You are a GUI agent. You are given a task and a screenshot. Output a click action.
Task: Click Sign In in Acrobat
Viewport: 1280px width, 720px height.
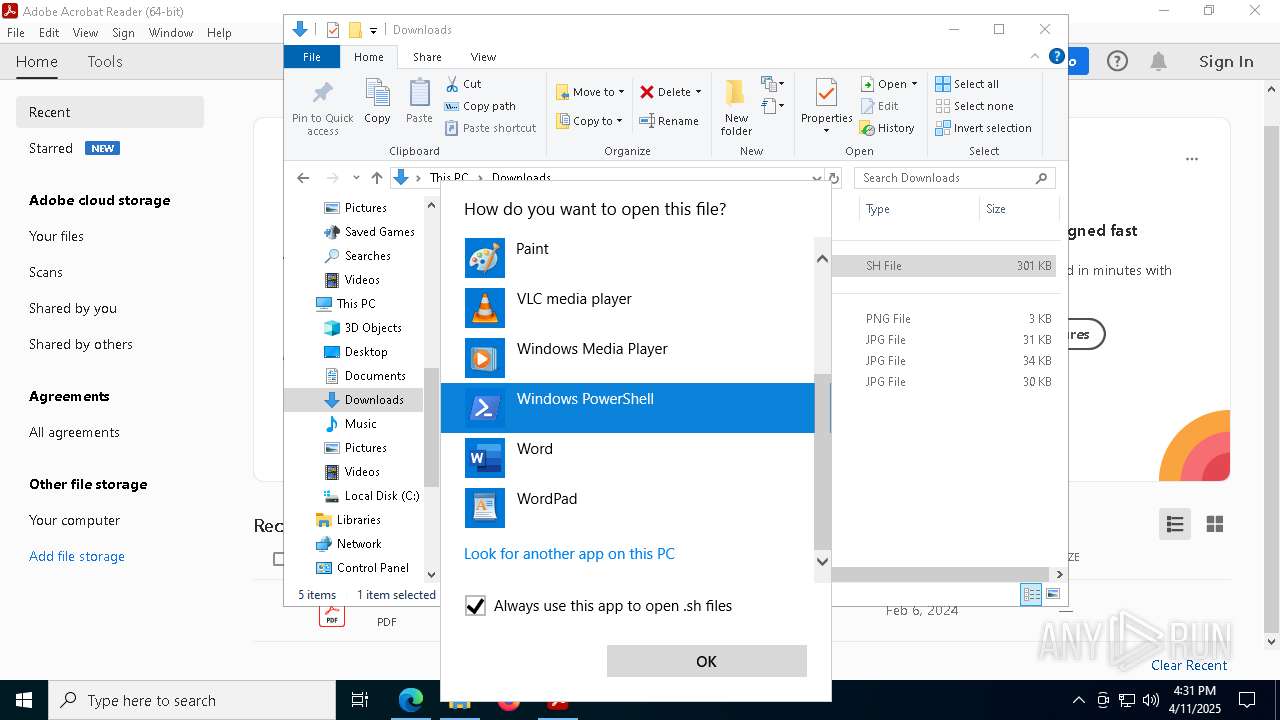coord(1226,61)
